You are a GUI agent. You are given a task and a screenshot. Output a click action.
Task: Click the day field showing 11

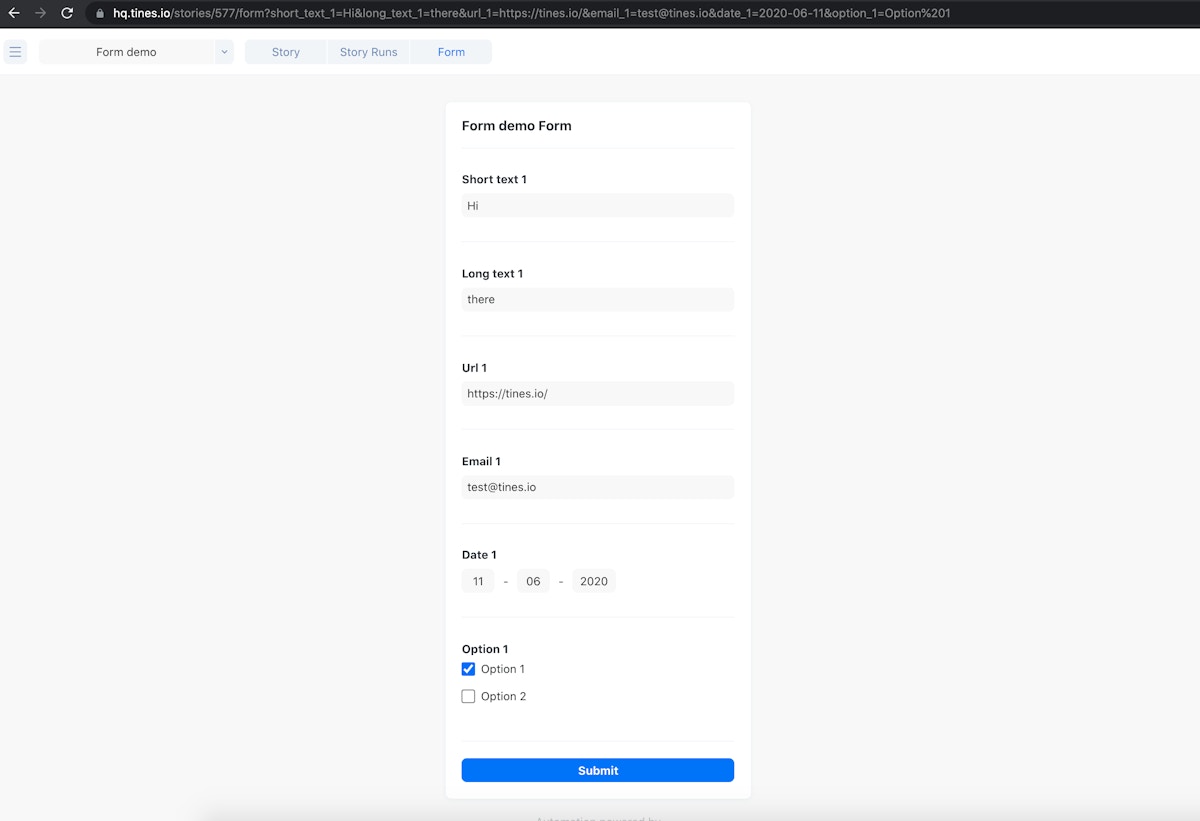point(478,581)
